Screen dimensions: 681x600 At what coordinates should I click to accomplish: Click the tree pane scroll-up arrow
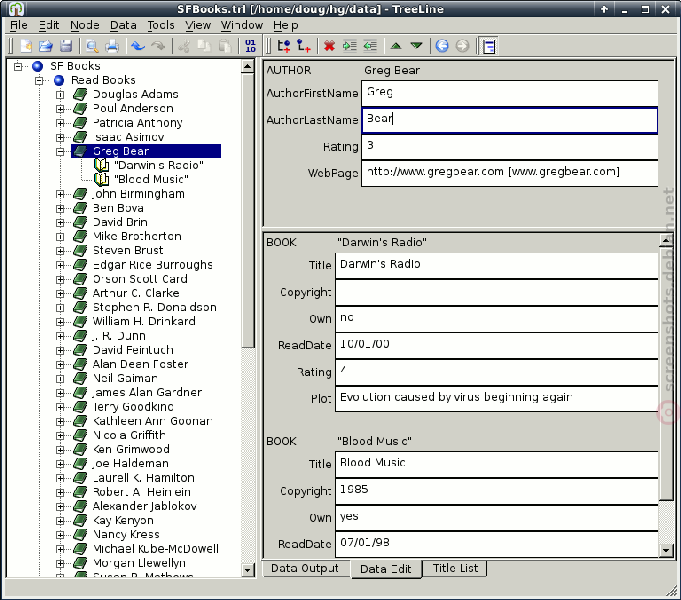tap(248, 66)
